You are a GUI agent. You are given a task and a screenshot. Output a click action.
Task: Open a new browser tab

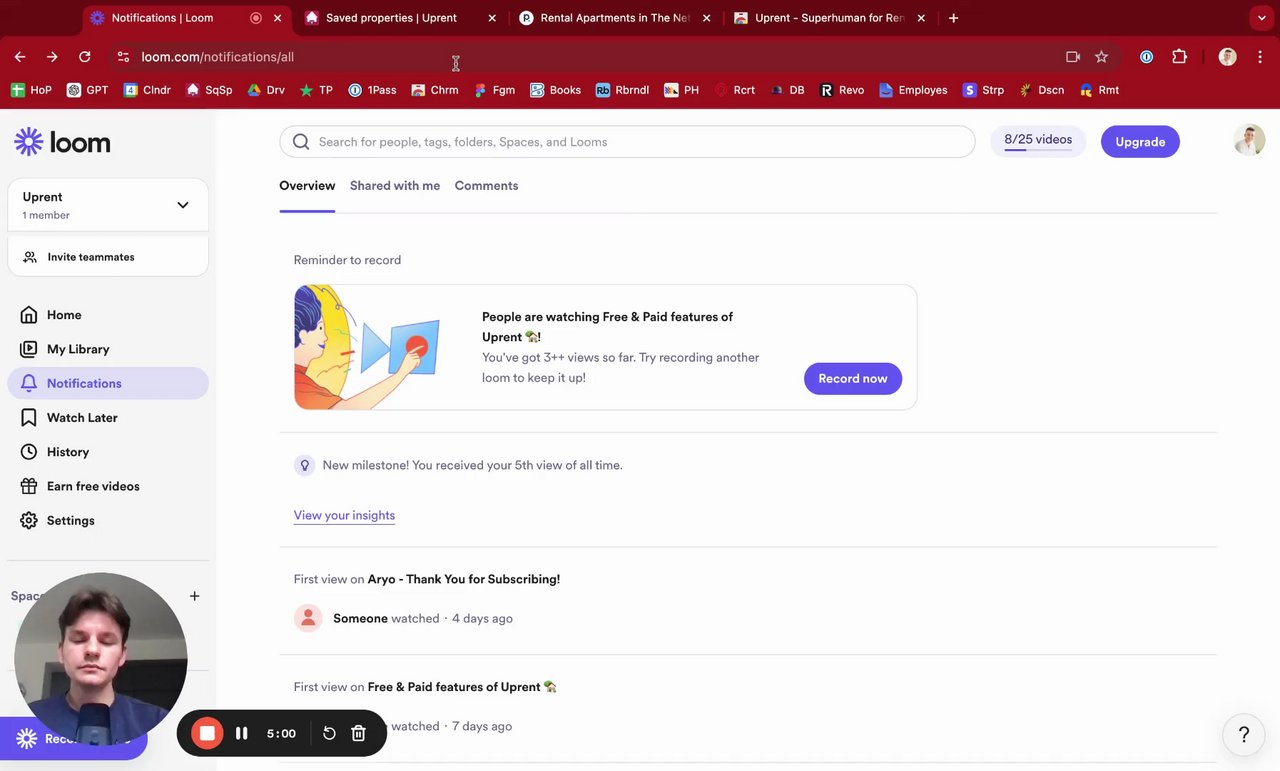(x=953, y=18)
